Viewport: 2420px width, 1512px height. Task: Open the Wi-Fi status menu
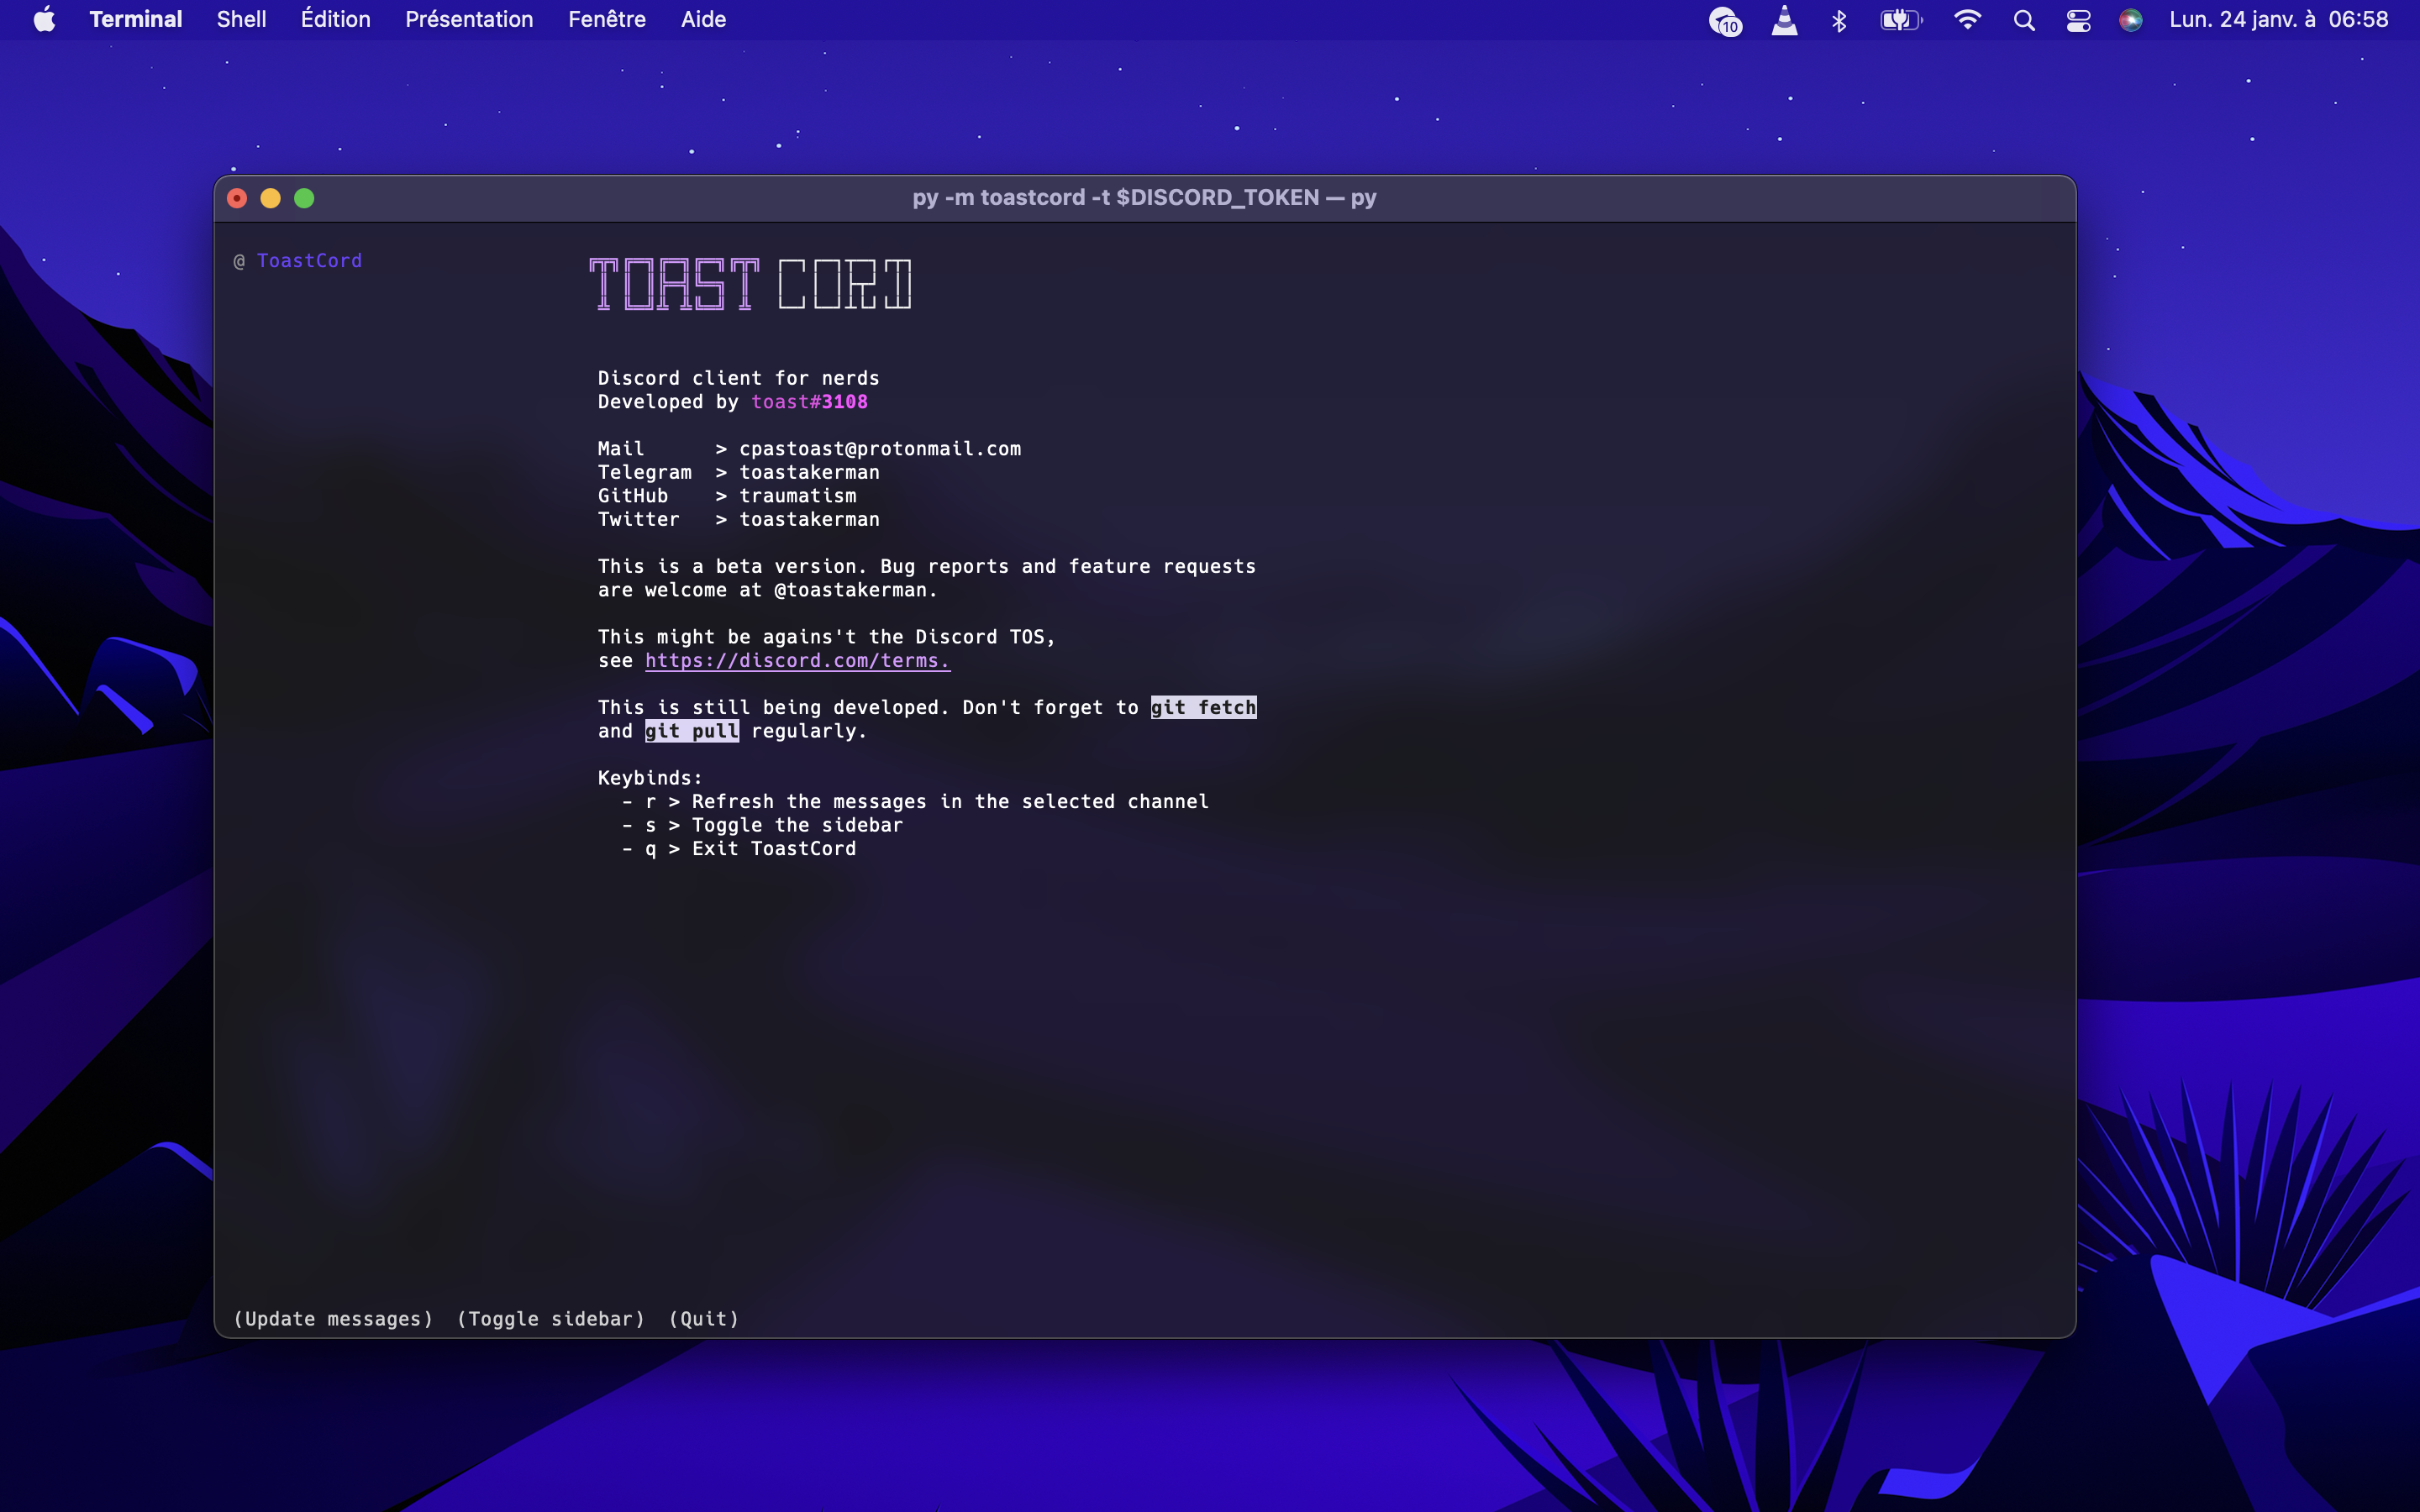point(1967,19)
